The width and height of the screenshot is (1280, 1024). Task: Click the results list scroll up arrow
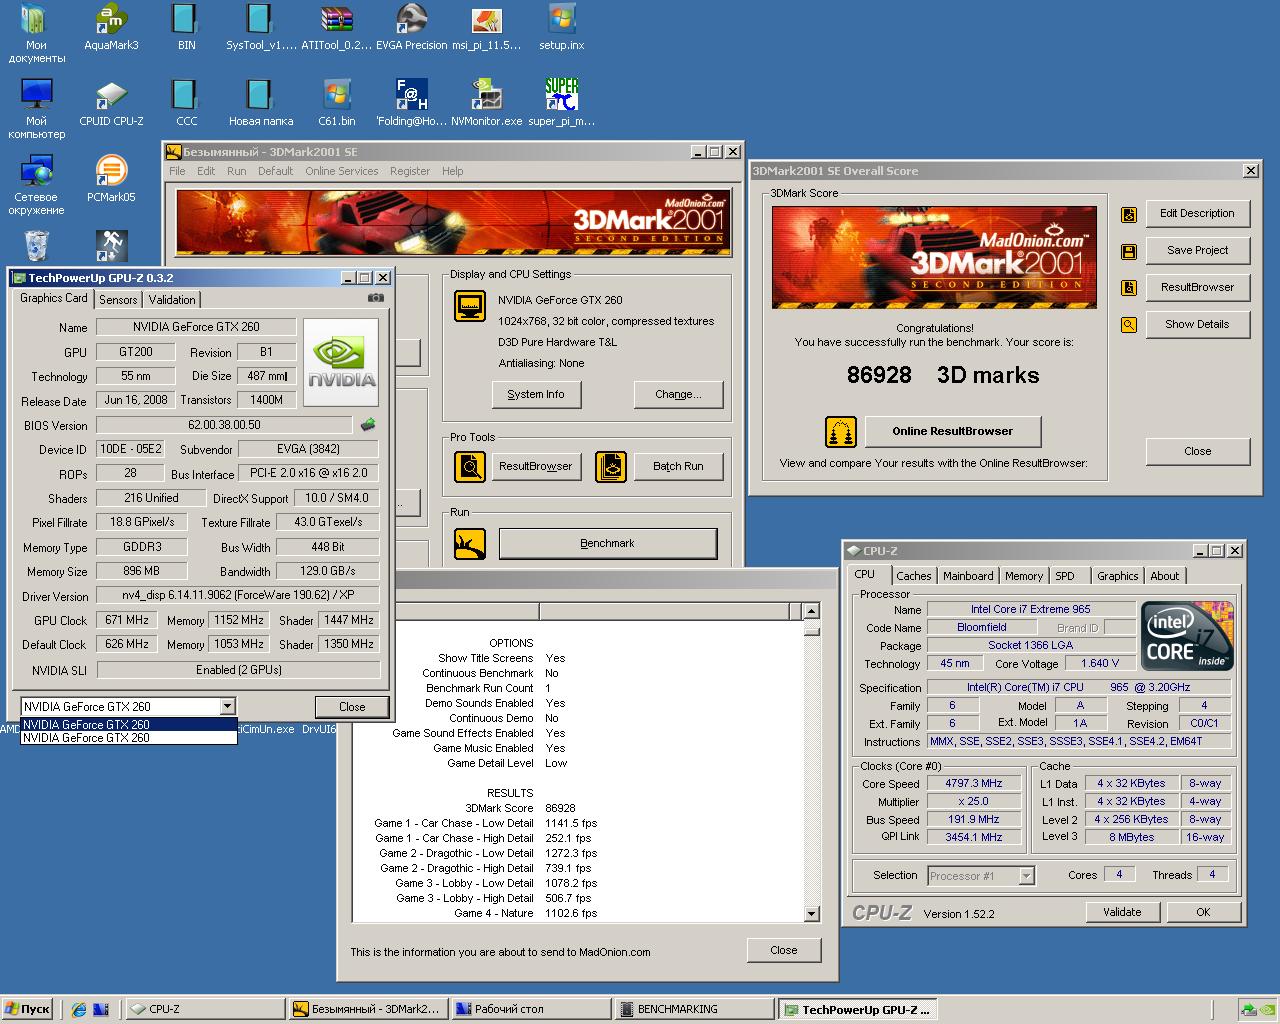(x=811, y=611)
